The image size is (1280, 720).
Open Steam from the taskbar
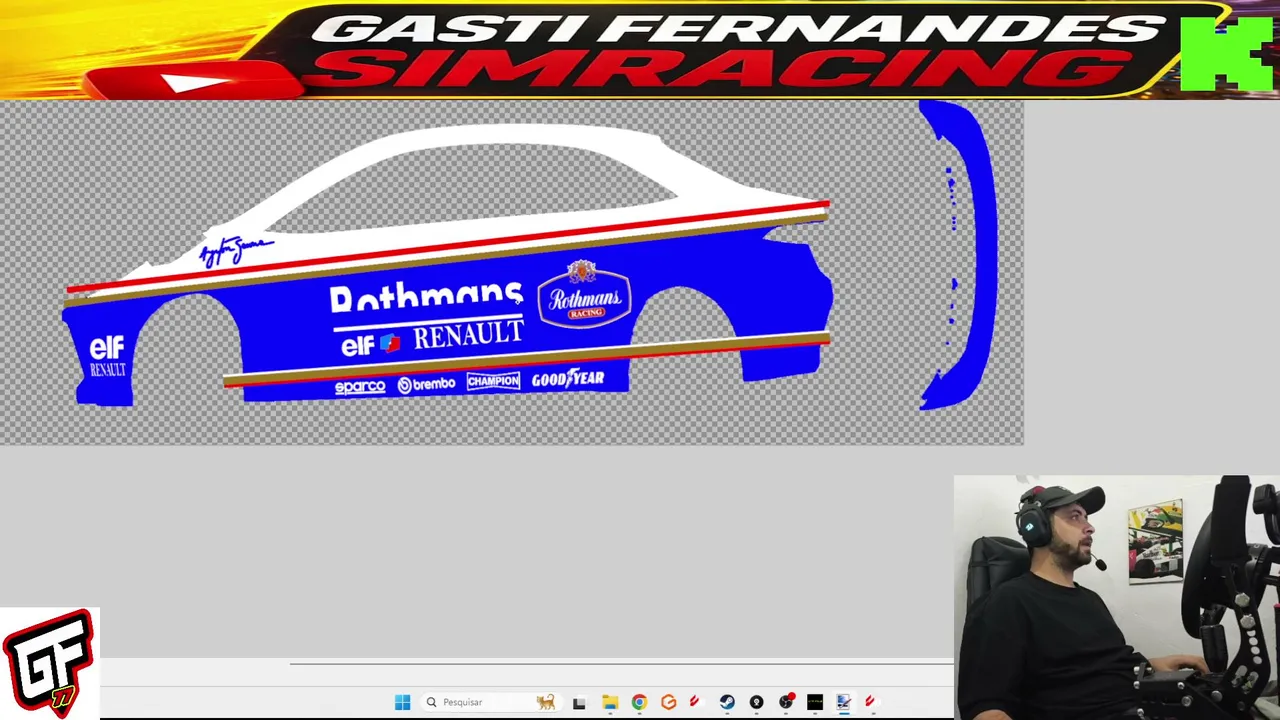coord(727,702)
